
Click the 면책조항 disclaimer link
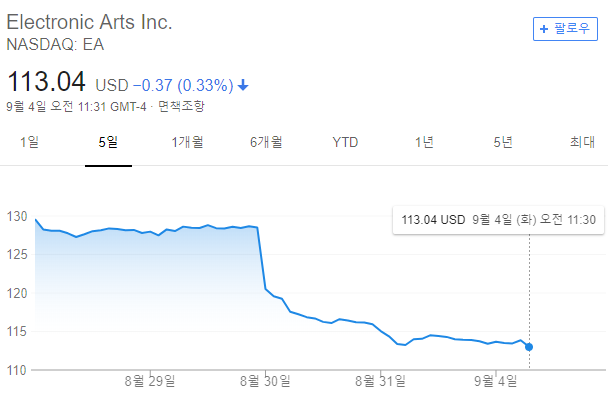(x=181, y=106)
